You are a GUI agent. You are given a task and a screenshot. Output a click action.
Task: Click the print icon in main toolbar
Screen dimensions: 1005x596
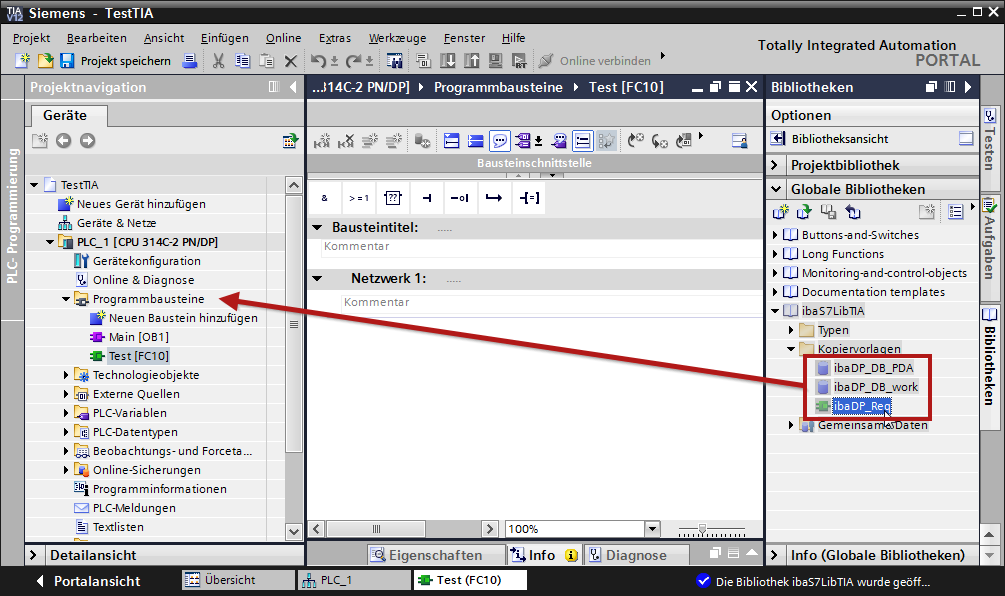click(x=189, y=61)
